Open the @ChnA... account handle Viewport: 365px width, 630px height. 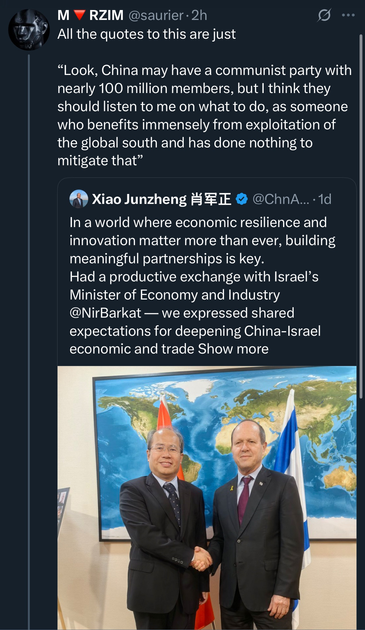281,199
